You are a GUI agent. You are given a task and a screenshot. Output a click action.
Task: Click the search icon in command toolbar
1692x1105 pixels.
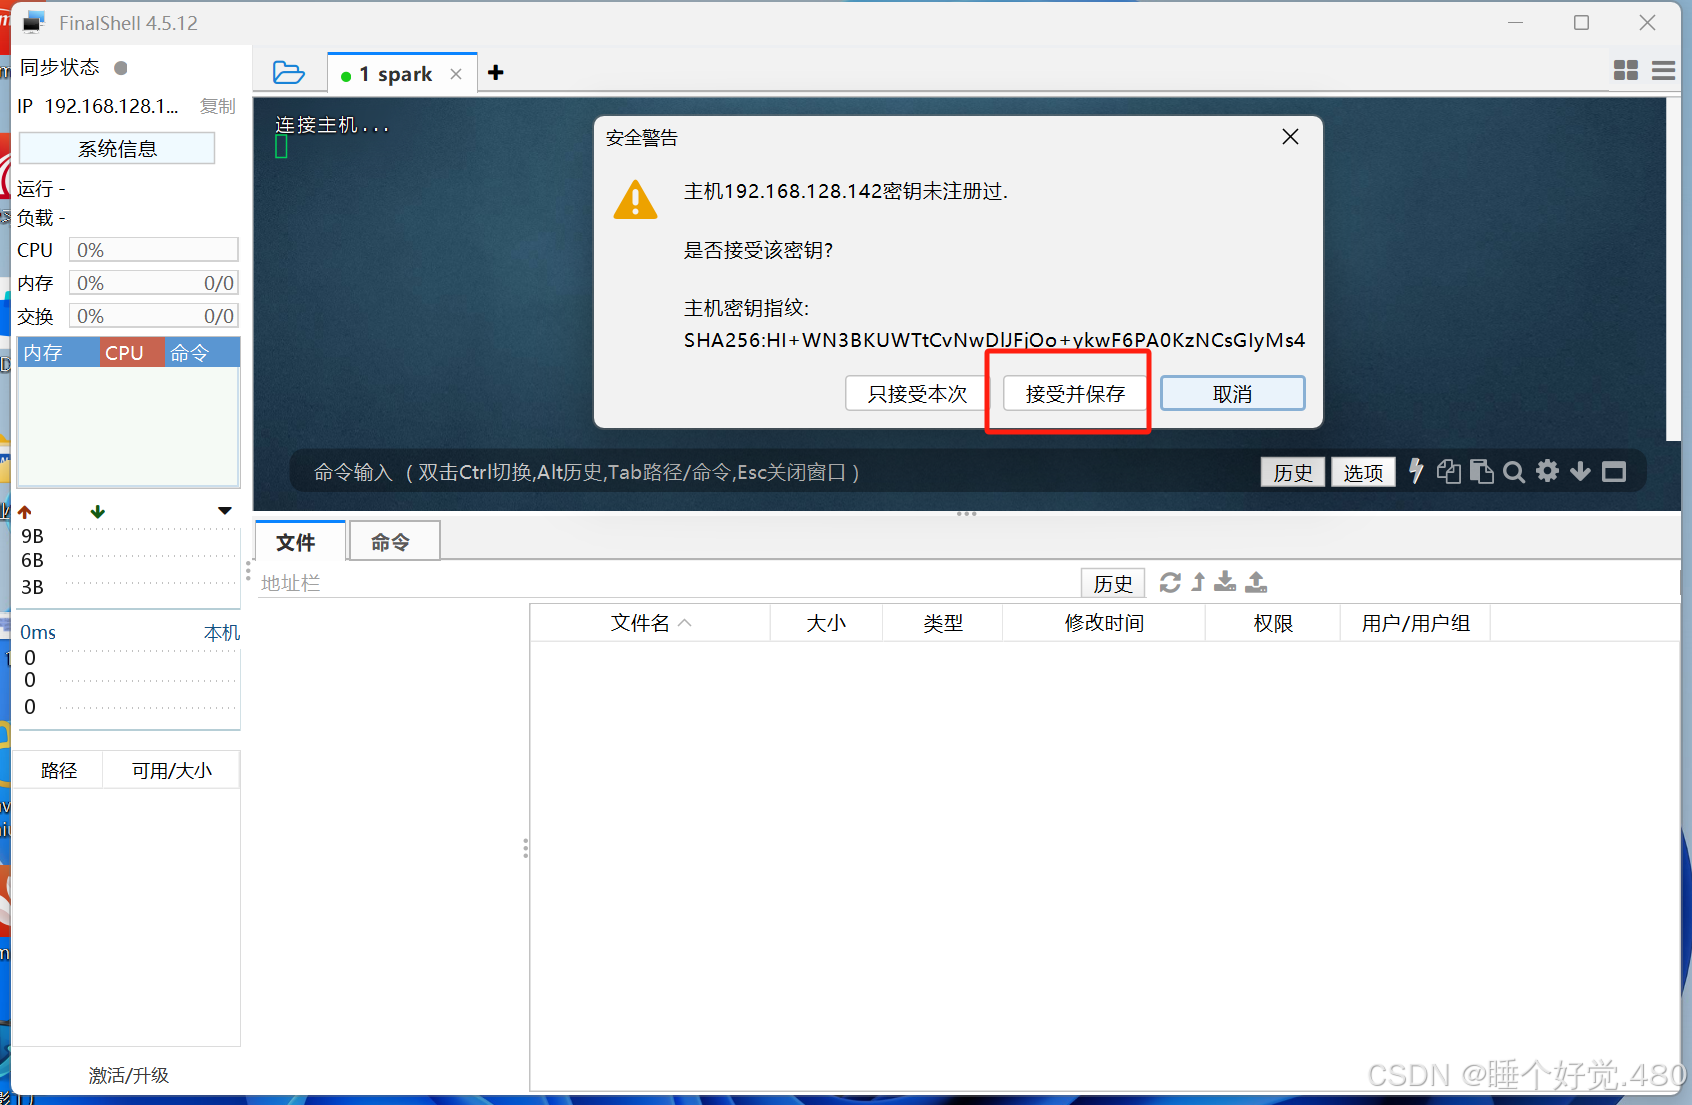[1514, 471]
